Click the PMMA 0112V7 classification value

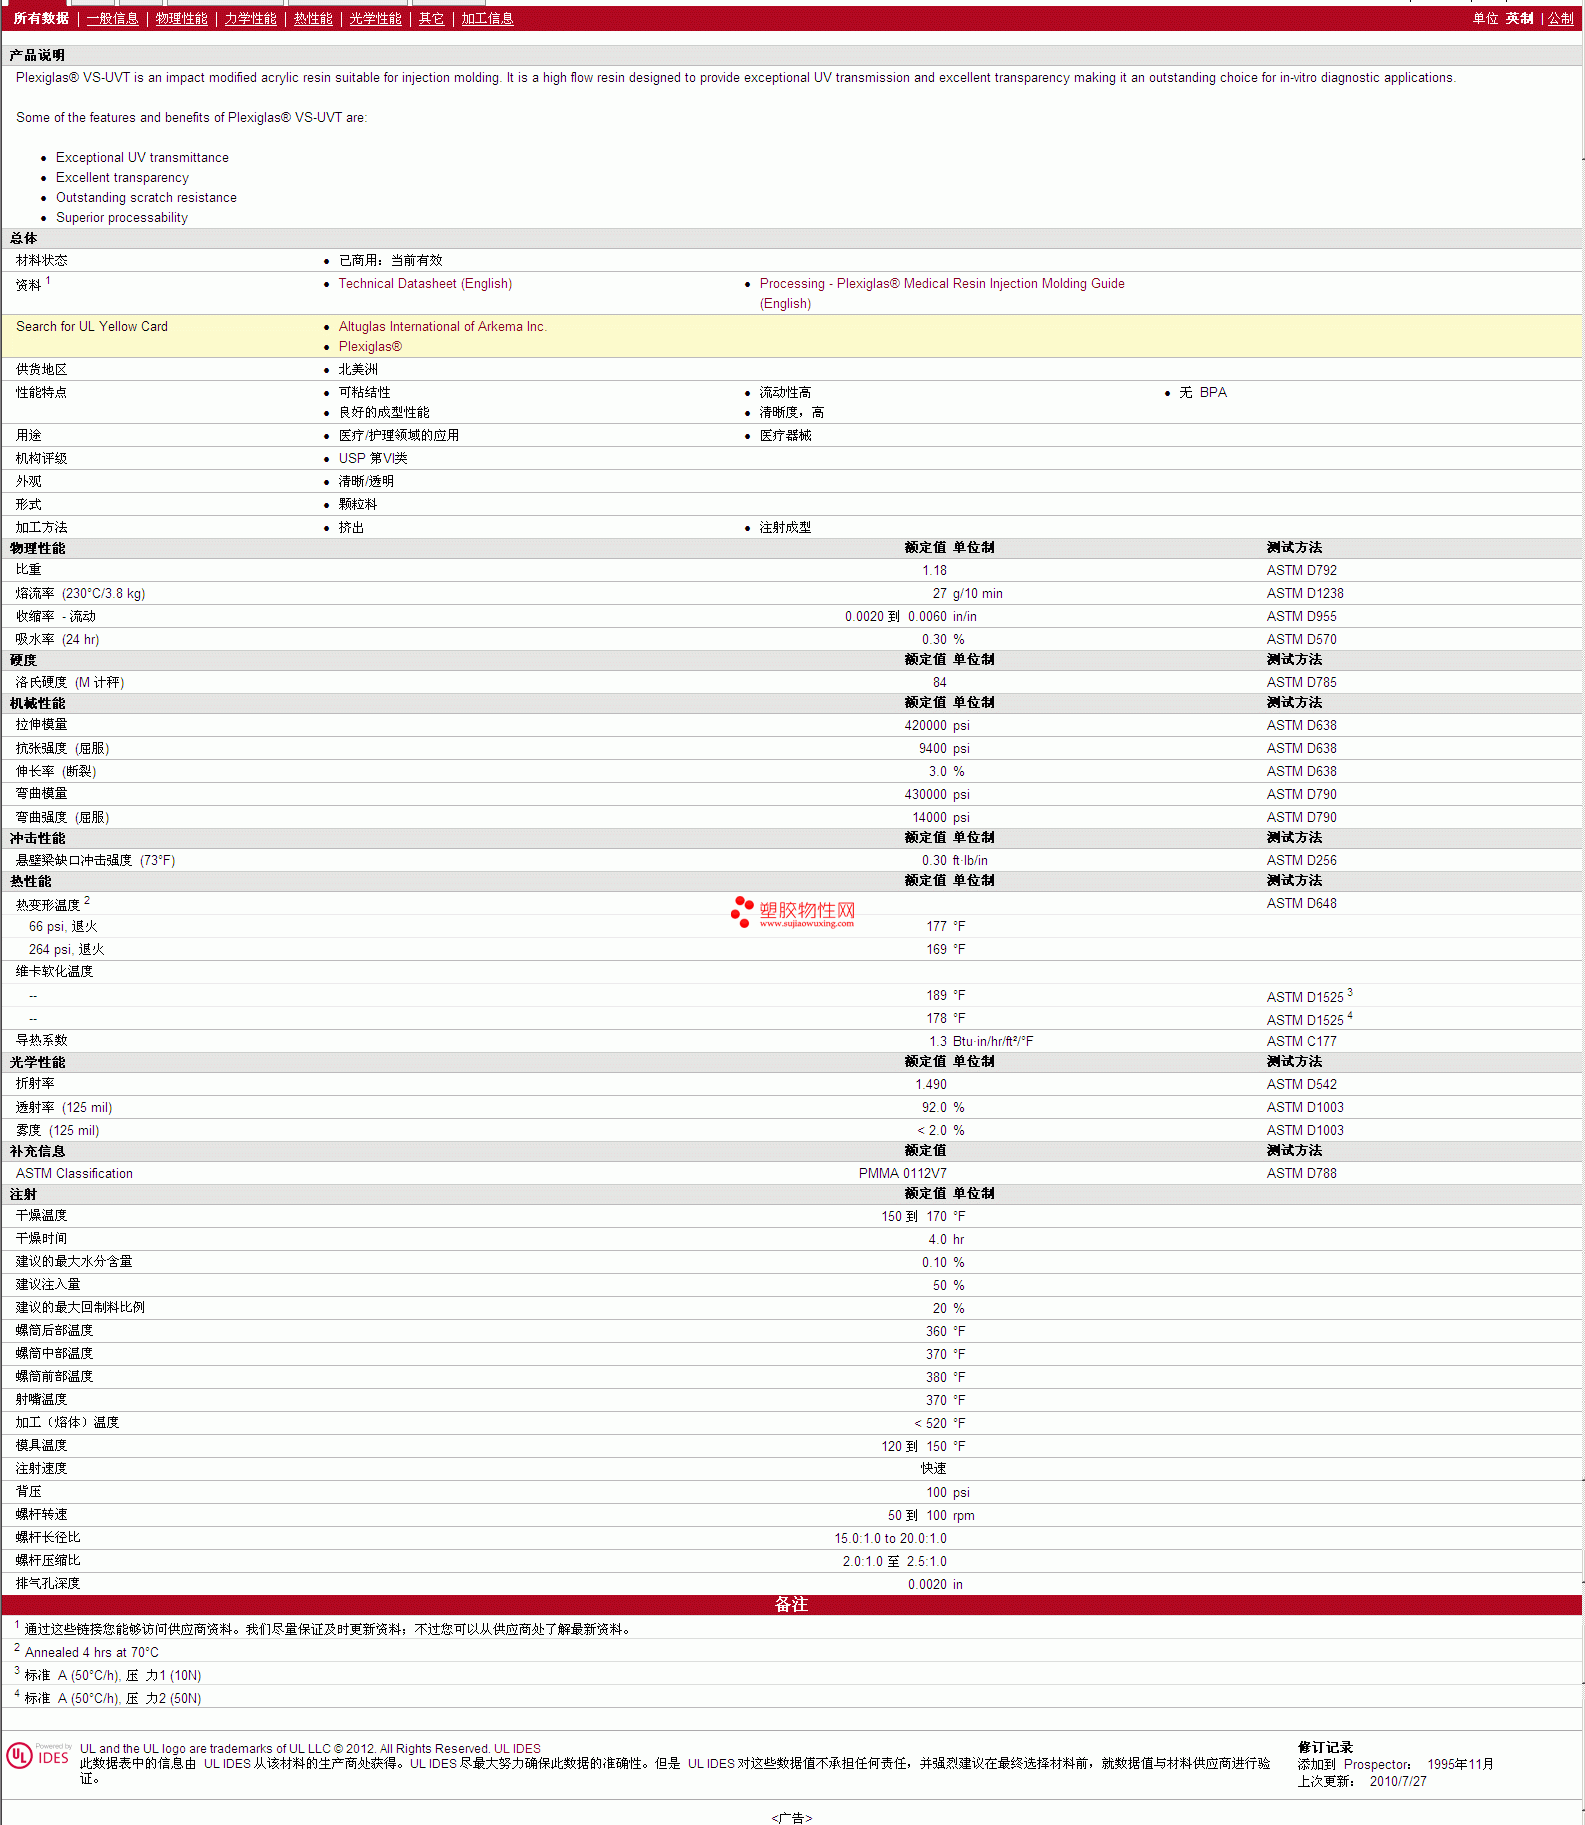(902, 1174)
